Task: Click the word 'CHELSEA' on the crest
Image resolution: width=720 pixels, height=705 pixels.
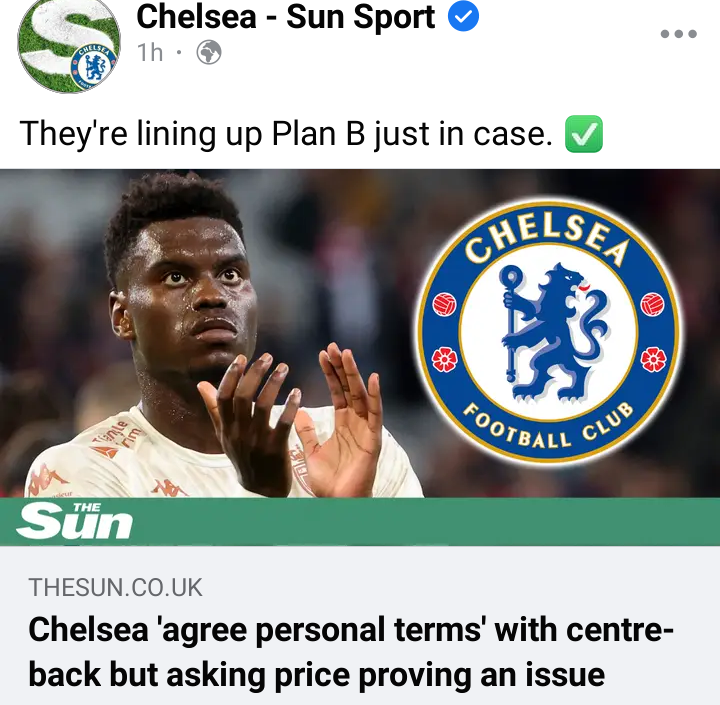Action: (x=546, y=238)
